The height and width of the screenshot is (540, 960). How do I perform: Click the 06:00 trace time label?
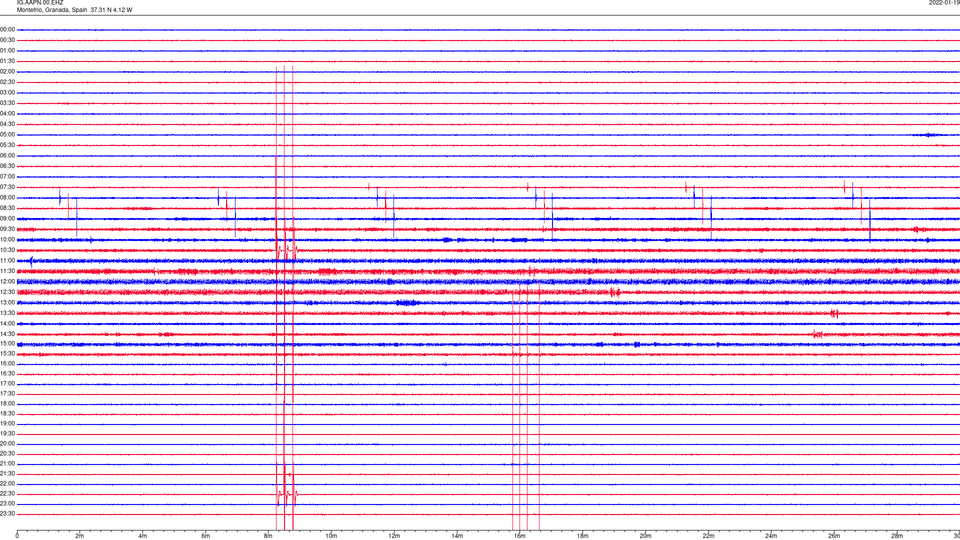click(x=8, y=156)
